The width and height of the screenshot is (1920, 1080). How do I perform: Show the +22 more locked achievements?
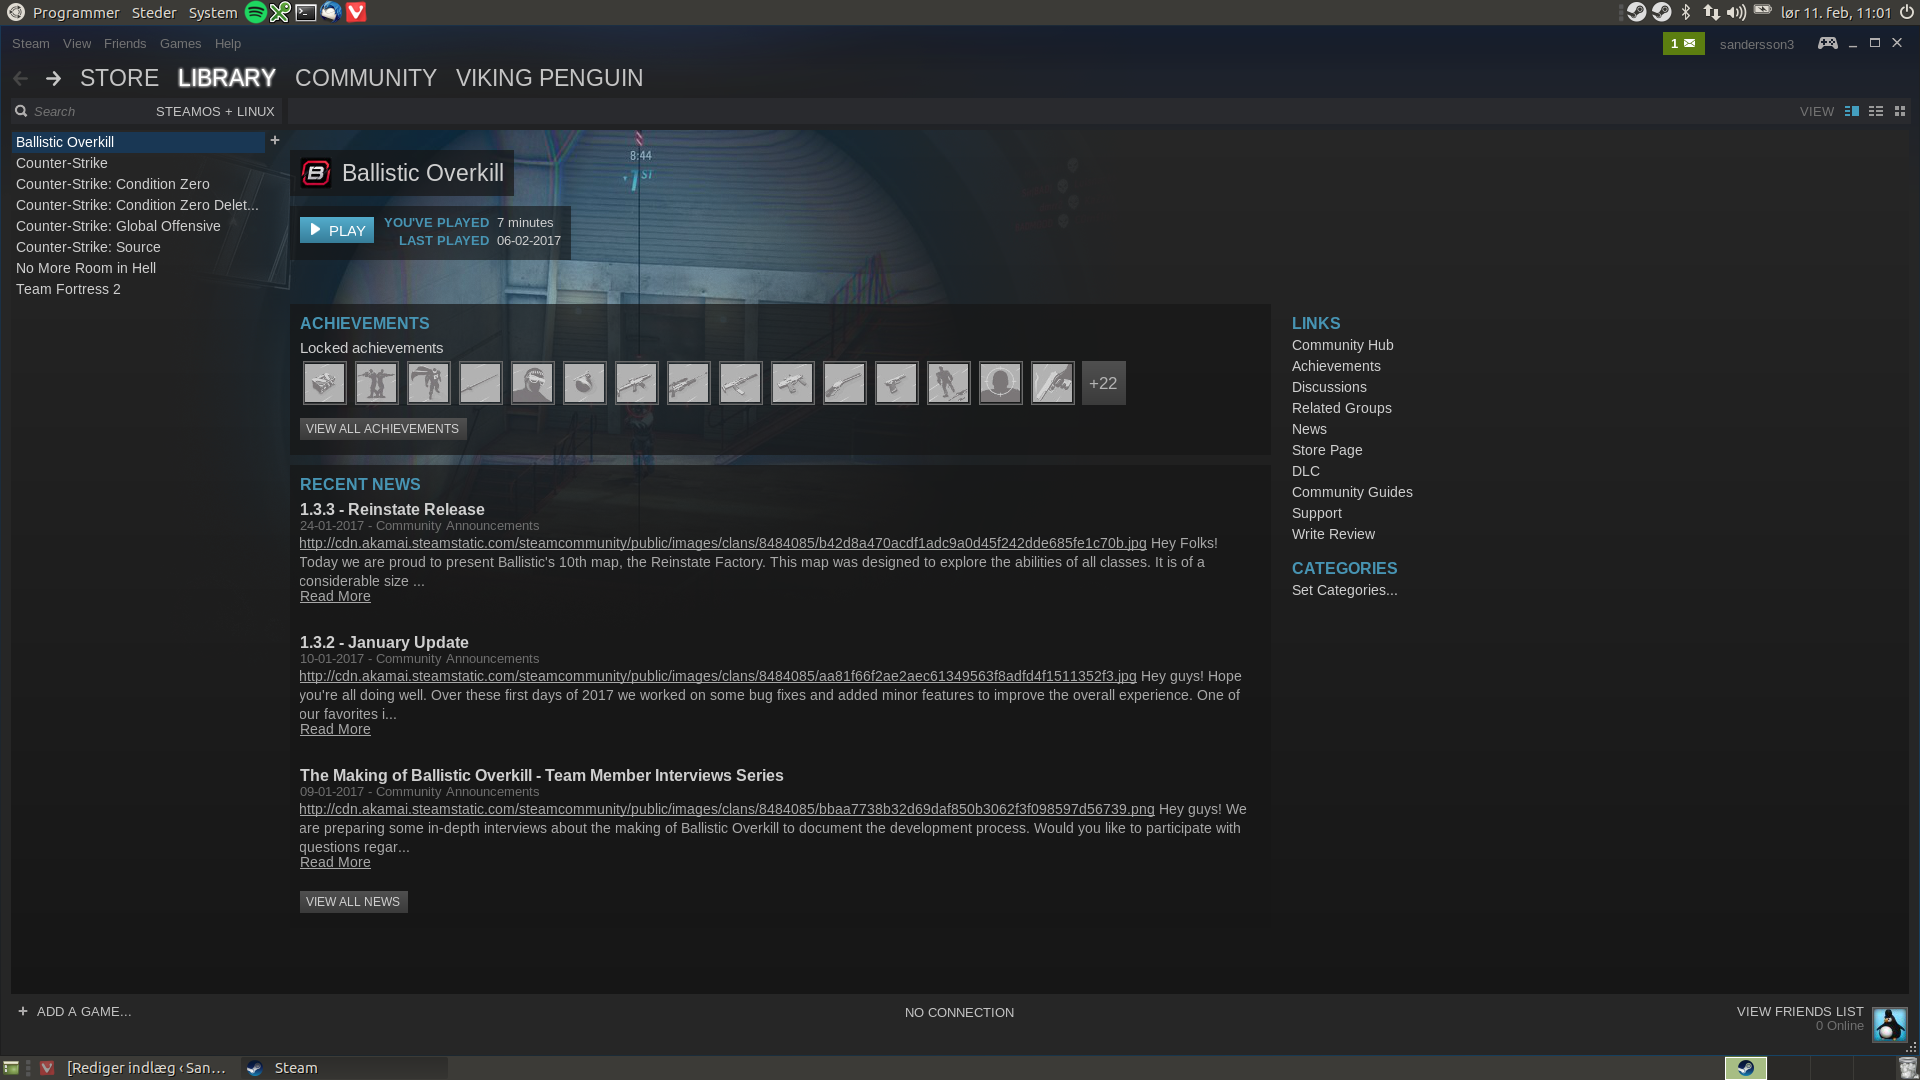[1103, 383]
